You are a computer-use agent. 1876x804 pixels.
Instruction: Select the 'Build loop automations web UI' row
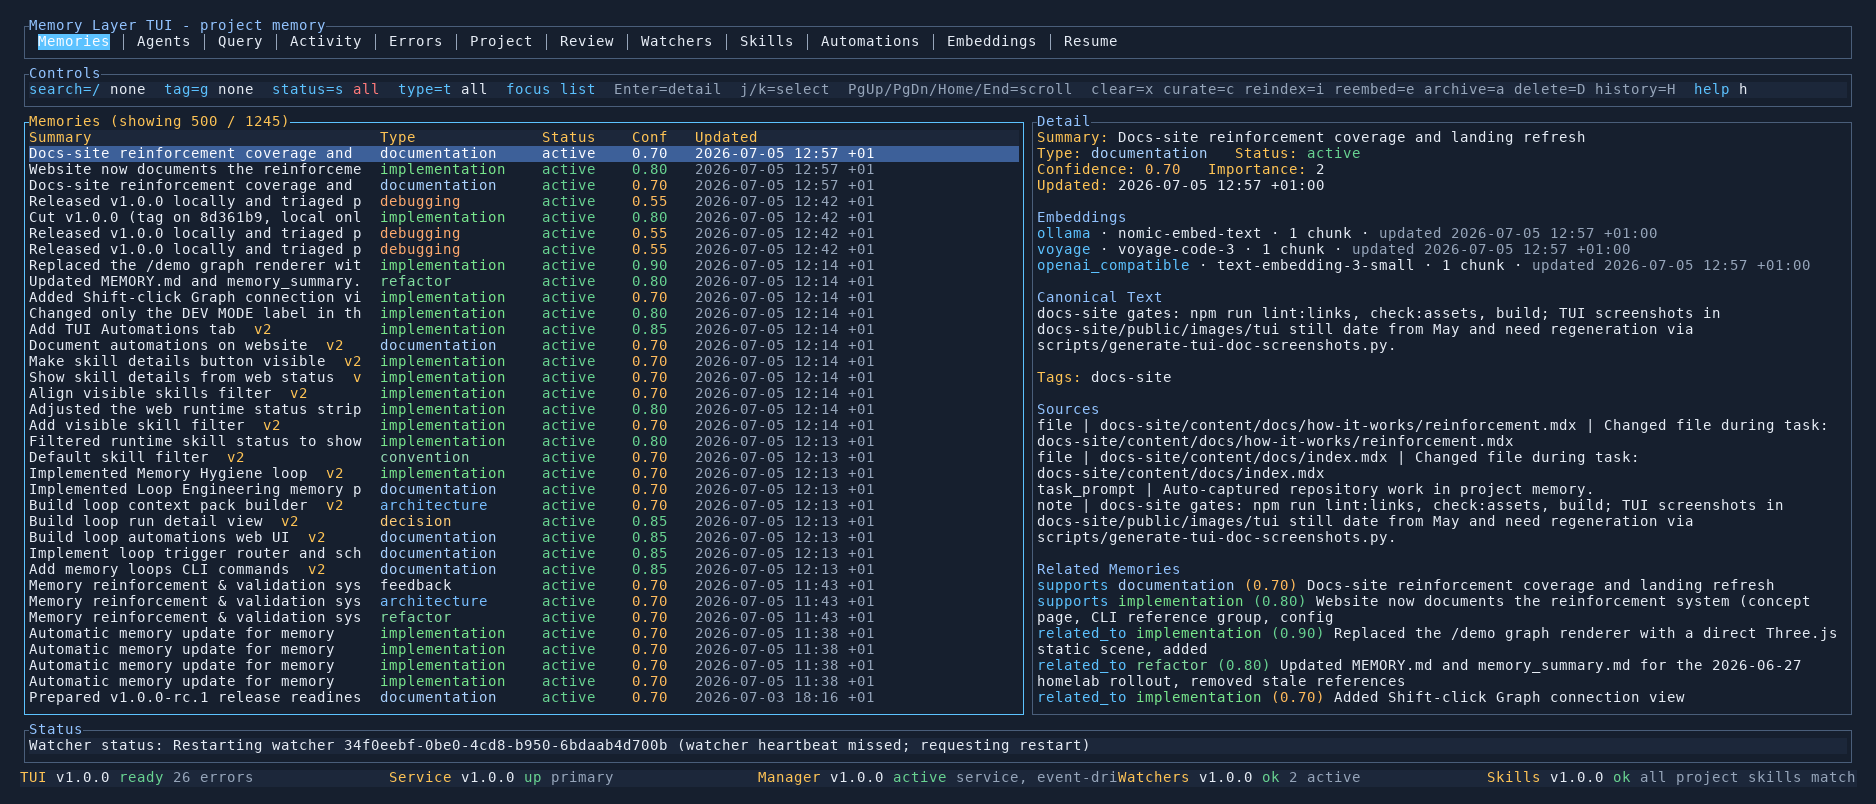click(524, 537)
